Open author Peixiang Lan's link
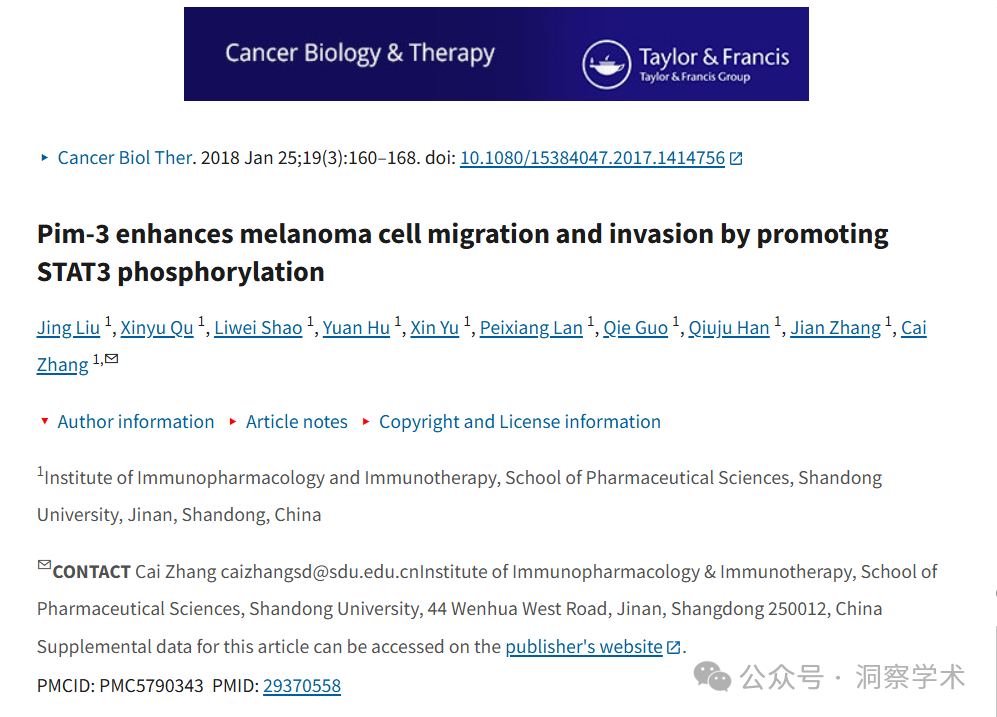This screenshot has width=997, height=717. [531, 328]
